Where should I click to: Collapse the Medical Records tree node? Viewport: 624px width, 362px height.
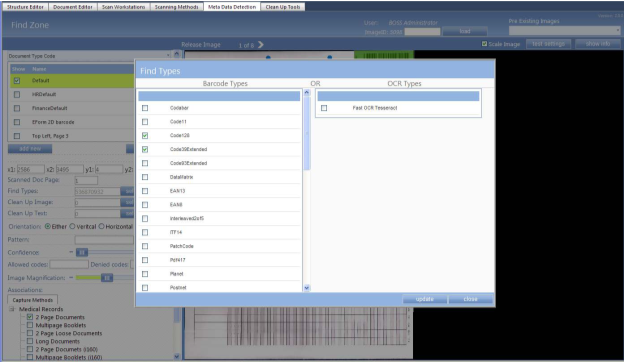click(x=12, y=309)
